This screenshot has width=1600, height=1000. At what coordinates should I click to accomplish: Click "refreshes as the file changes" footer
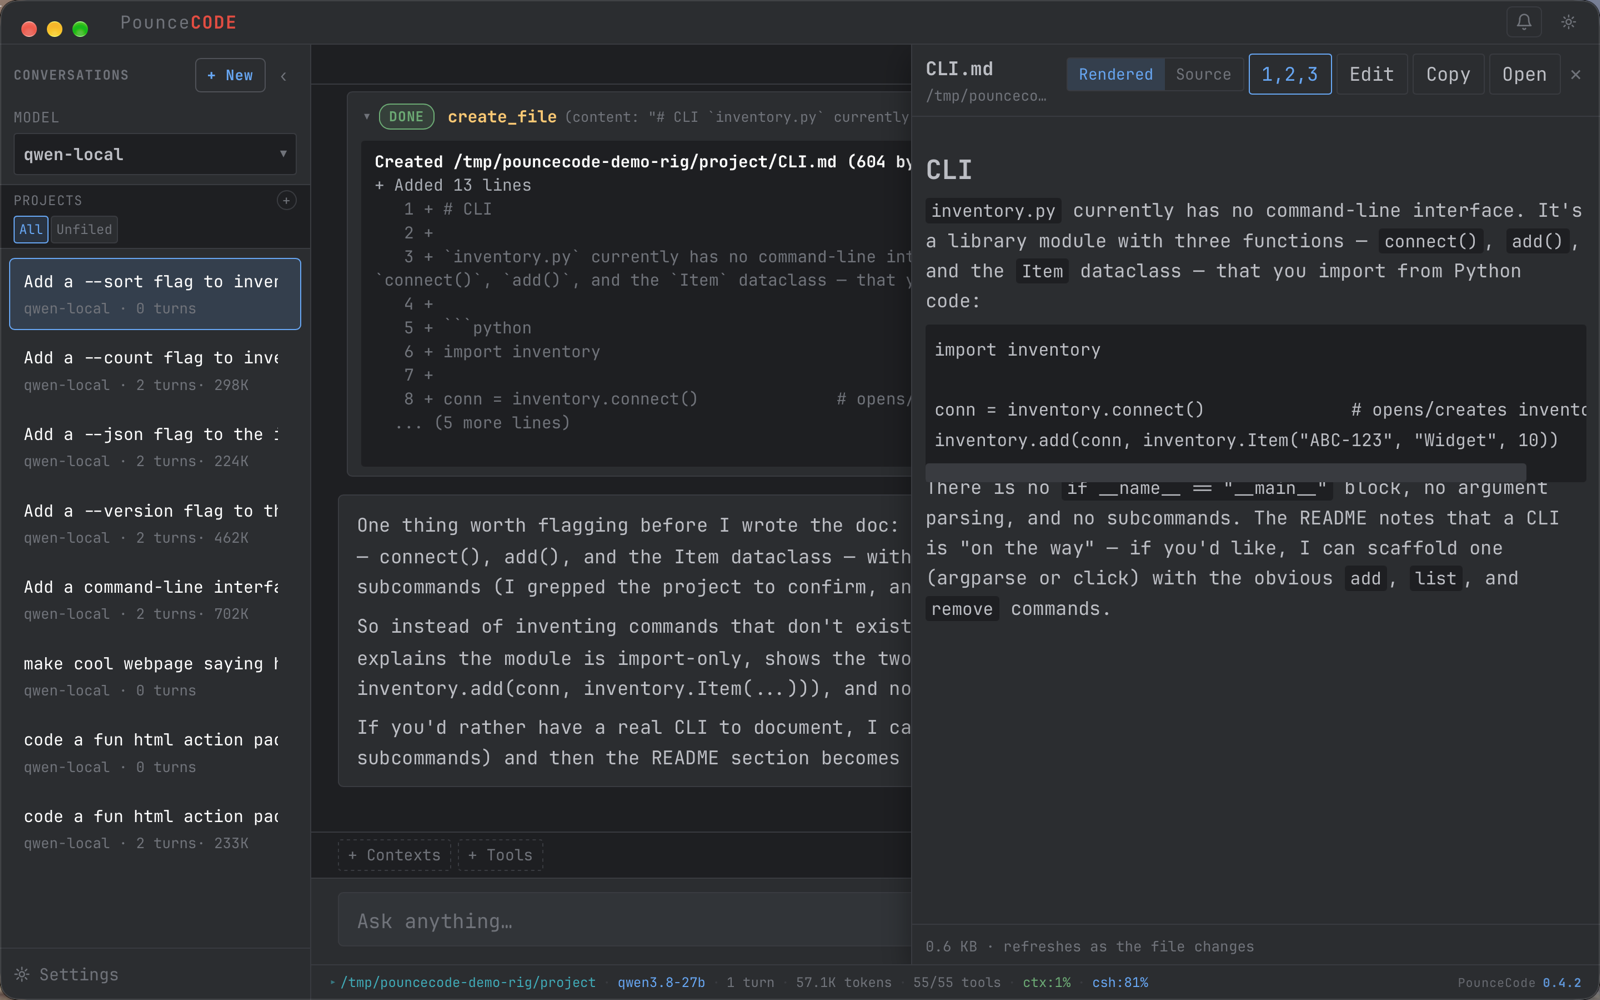(x=1128, y=947)
